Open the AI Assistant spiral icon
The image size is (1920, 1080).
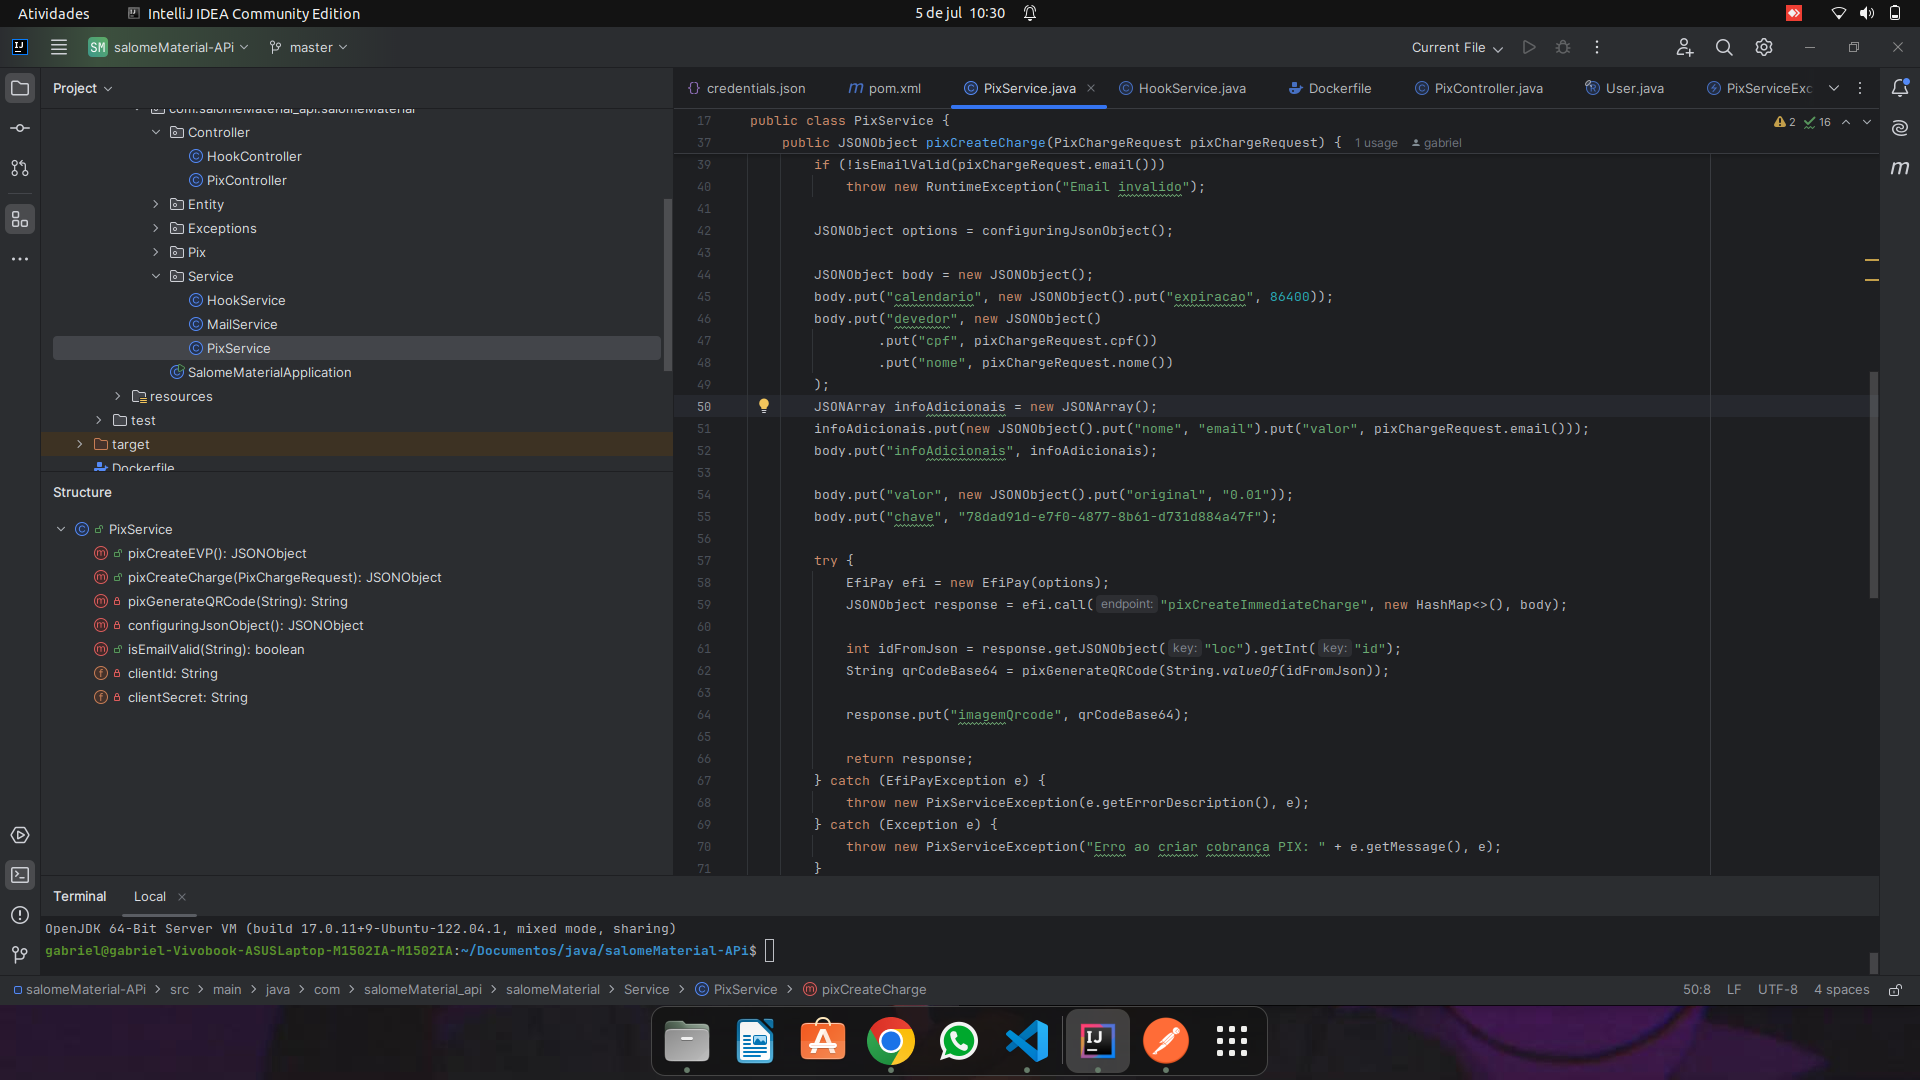click(1900, 128)
